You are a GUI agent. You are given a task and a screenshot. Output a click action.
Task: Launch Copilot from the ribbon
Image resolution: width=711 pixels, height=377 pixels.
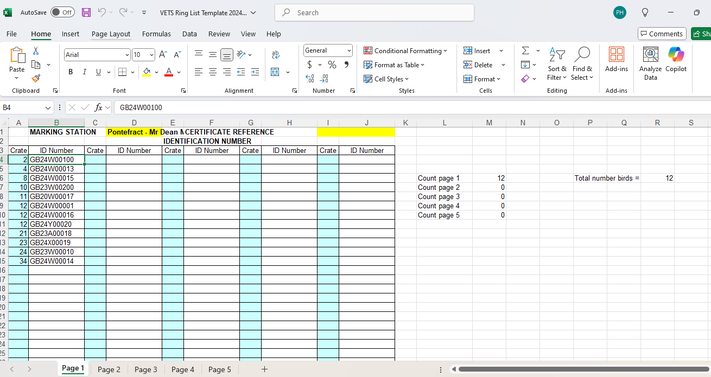coord(676,59)
